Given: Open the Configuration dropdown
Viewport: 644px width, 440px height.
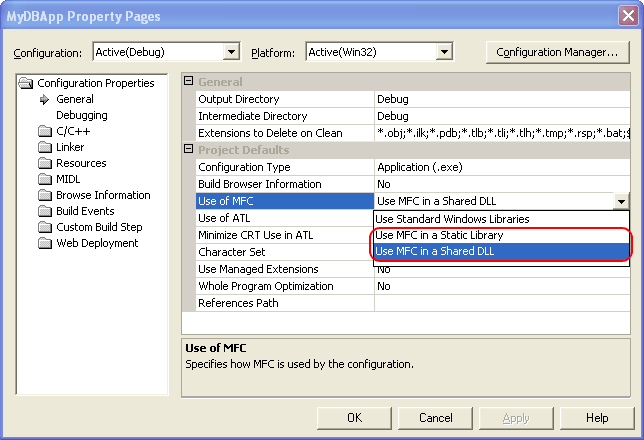Looking at the screenshot, I should [x=232, y=52].
